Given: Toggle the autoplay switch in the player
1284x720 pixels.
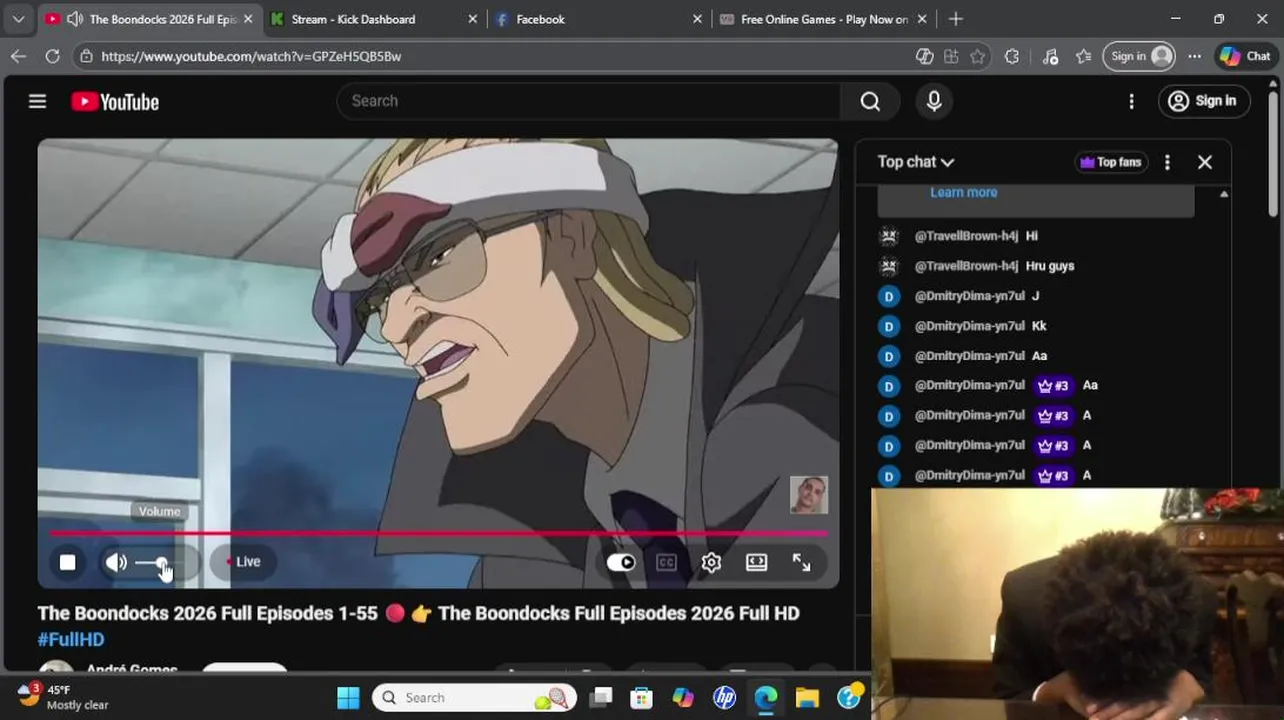Looking at the screenshot, I should (x=621, y=562).
